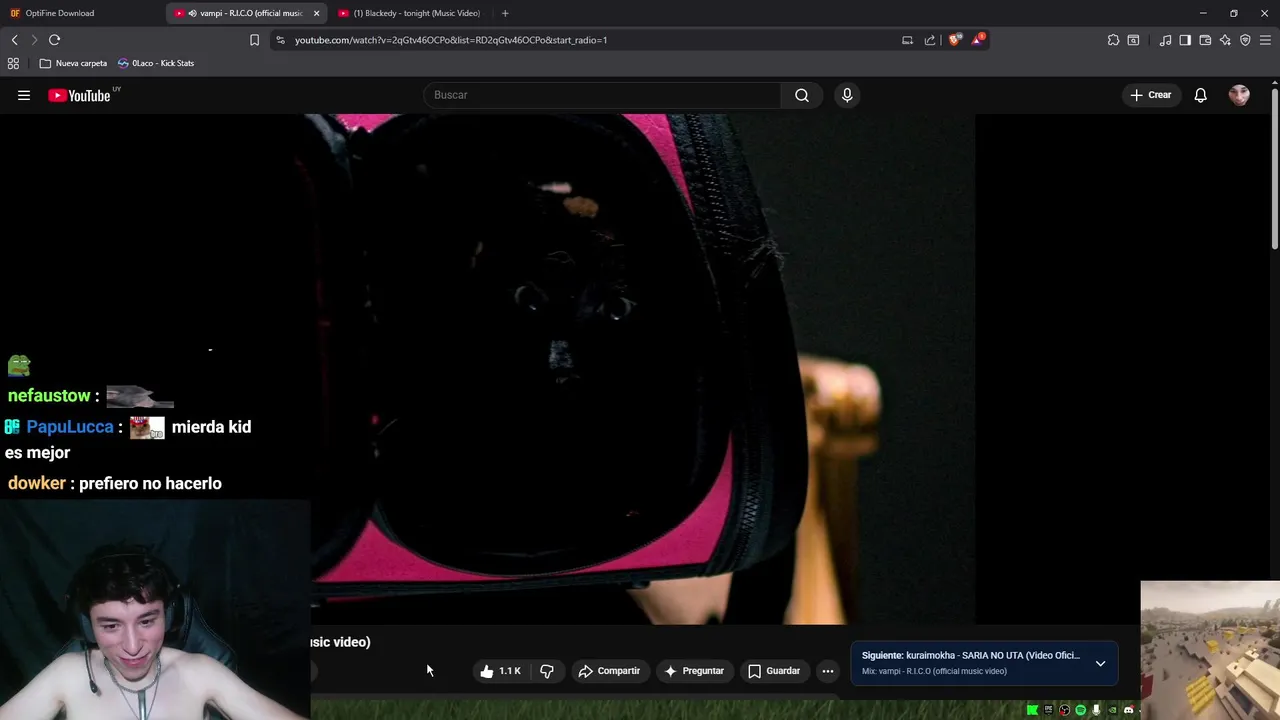Start voice search with the microphone

tap(847, 95)
